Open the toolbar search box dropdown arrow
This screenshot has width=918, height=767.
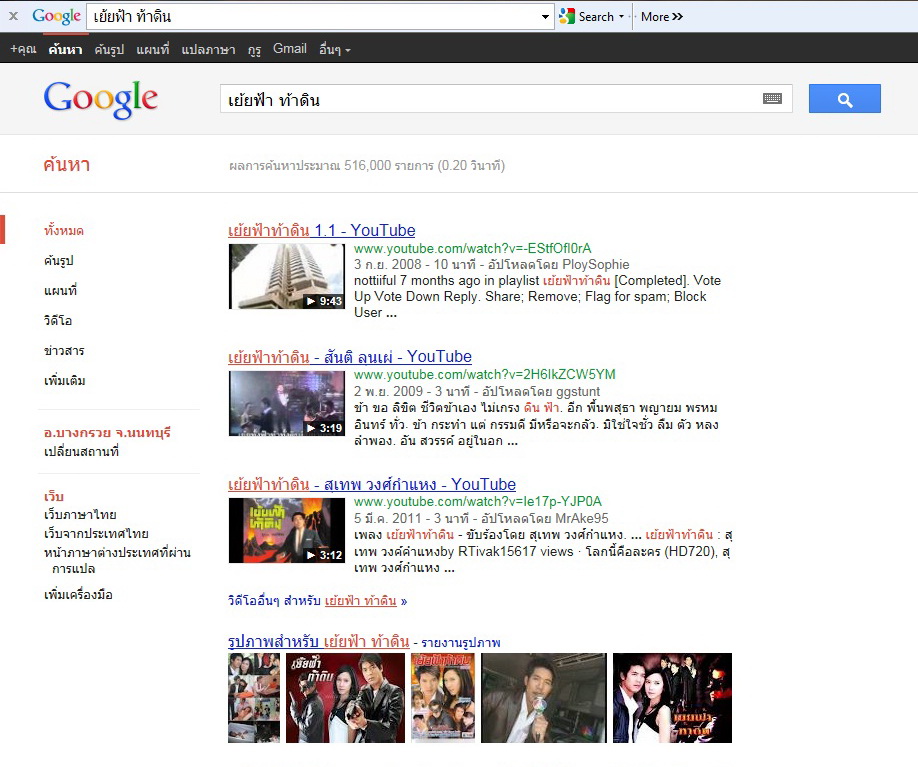pyautogui.click(x=545, y=16)
